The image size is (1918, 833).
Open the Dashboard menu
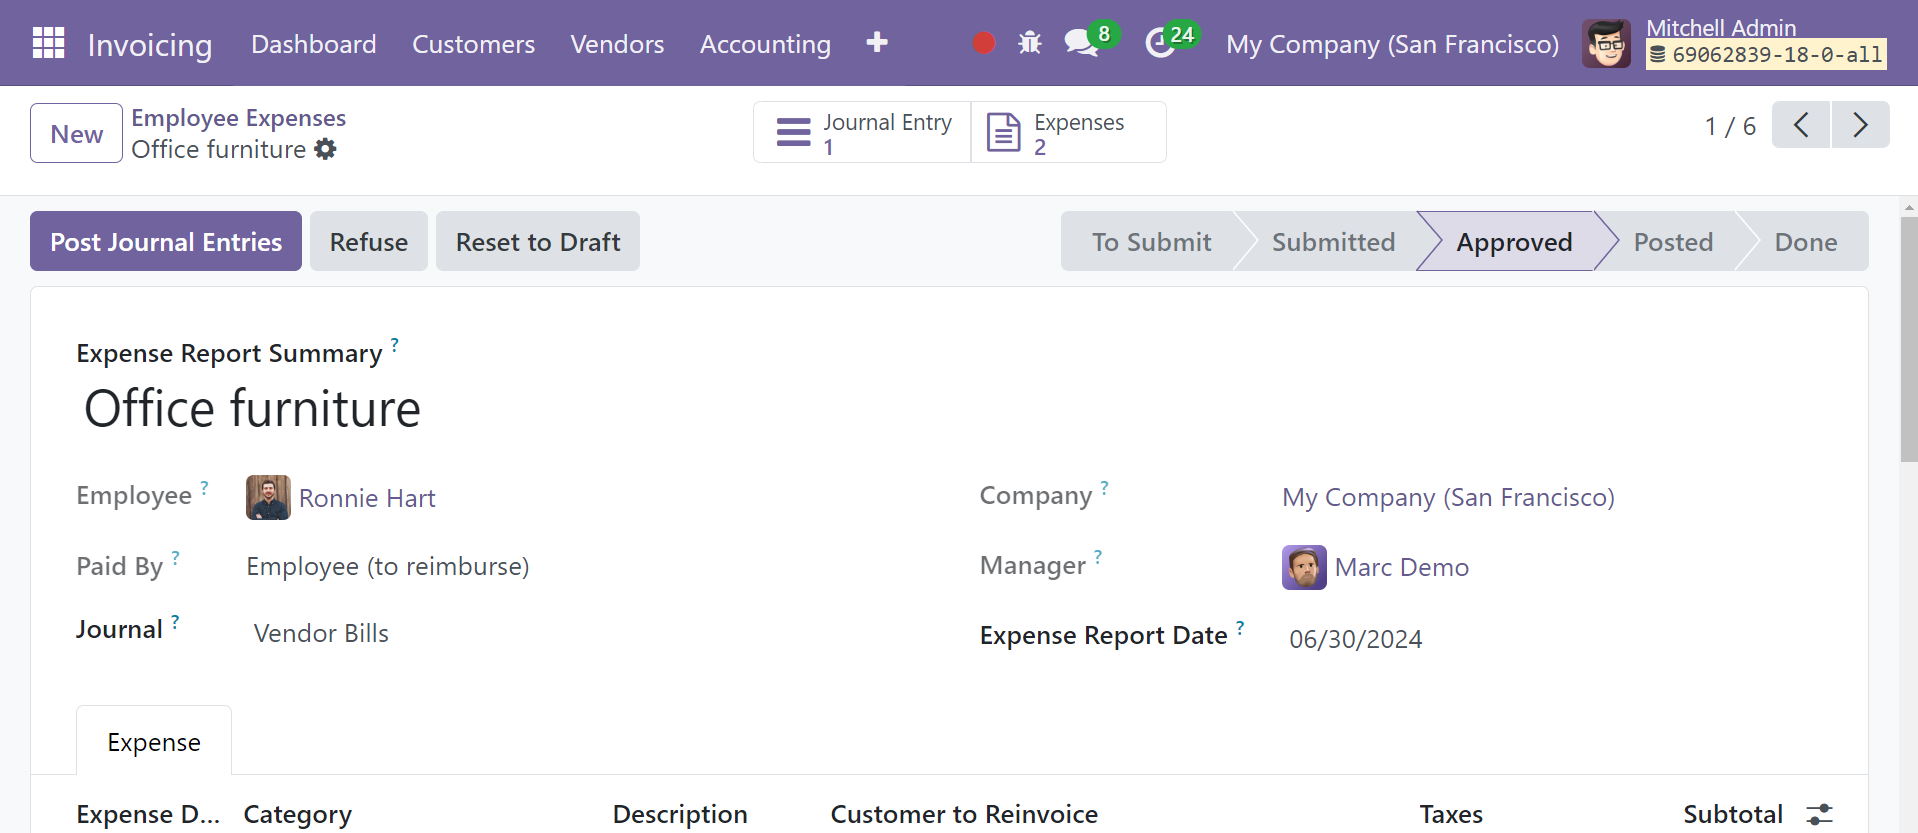point(314,44)
